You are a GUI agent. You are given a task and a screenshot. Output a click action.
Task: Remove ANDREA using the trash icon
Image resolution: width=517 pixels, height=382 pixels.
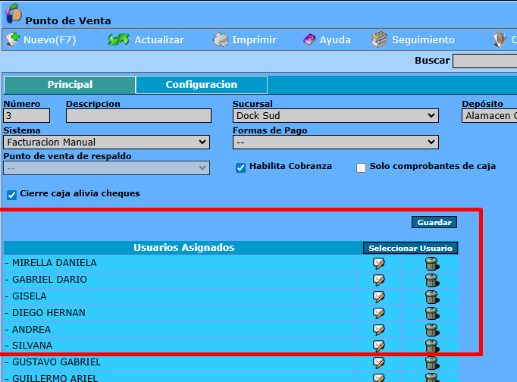tap(432, 330)
